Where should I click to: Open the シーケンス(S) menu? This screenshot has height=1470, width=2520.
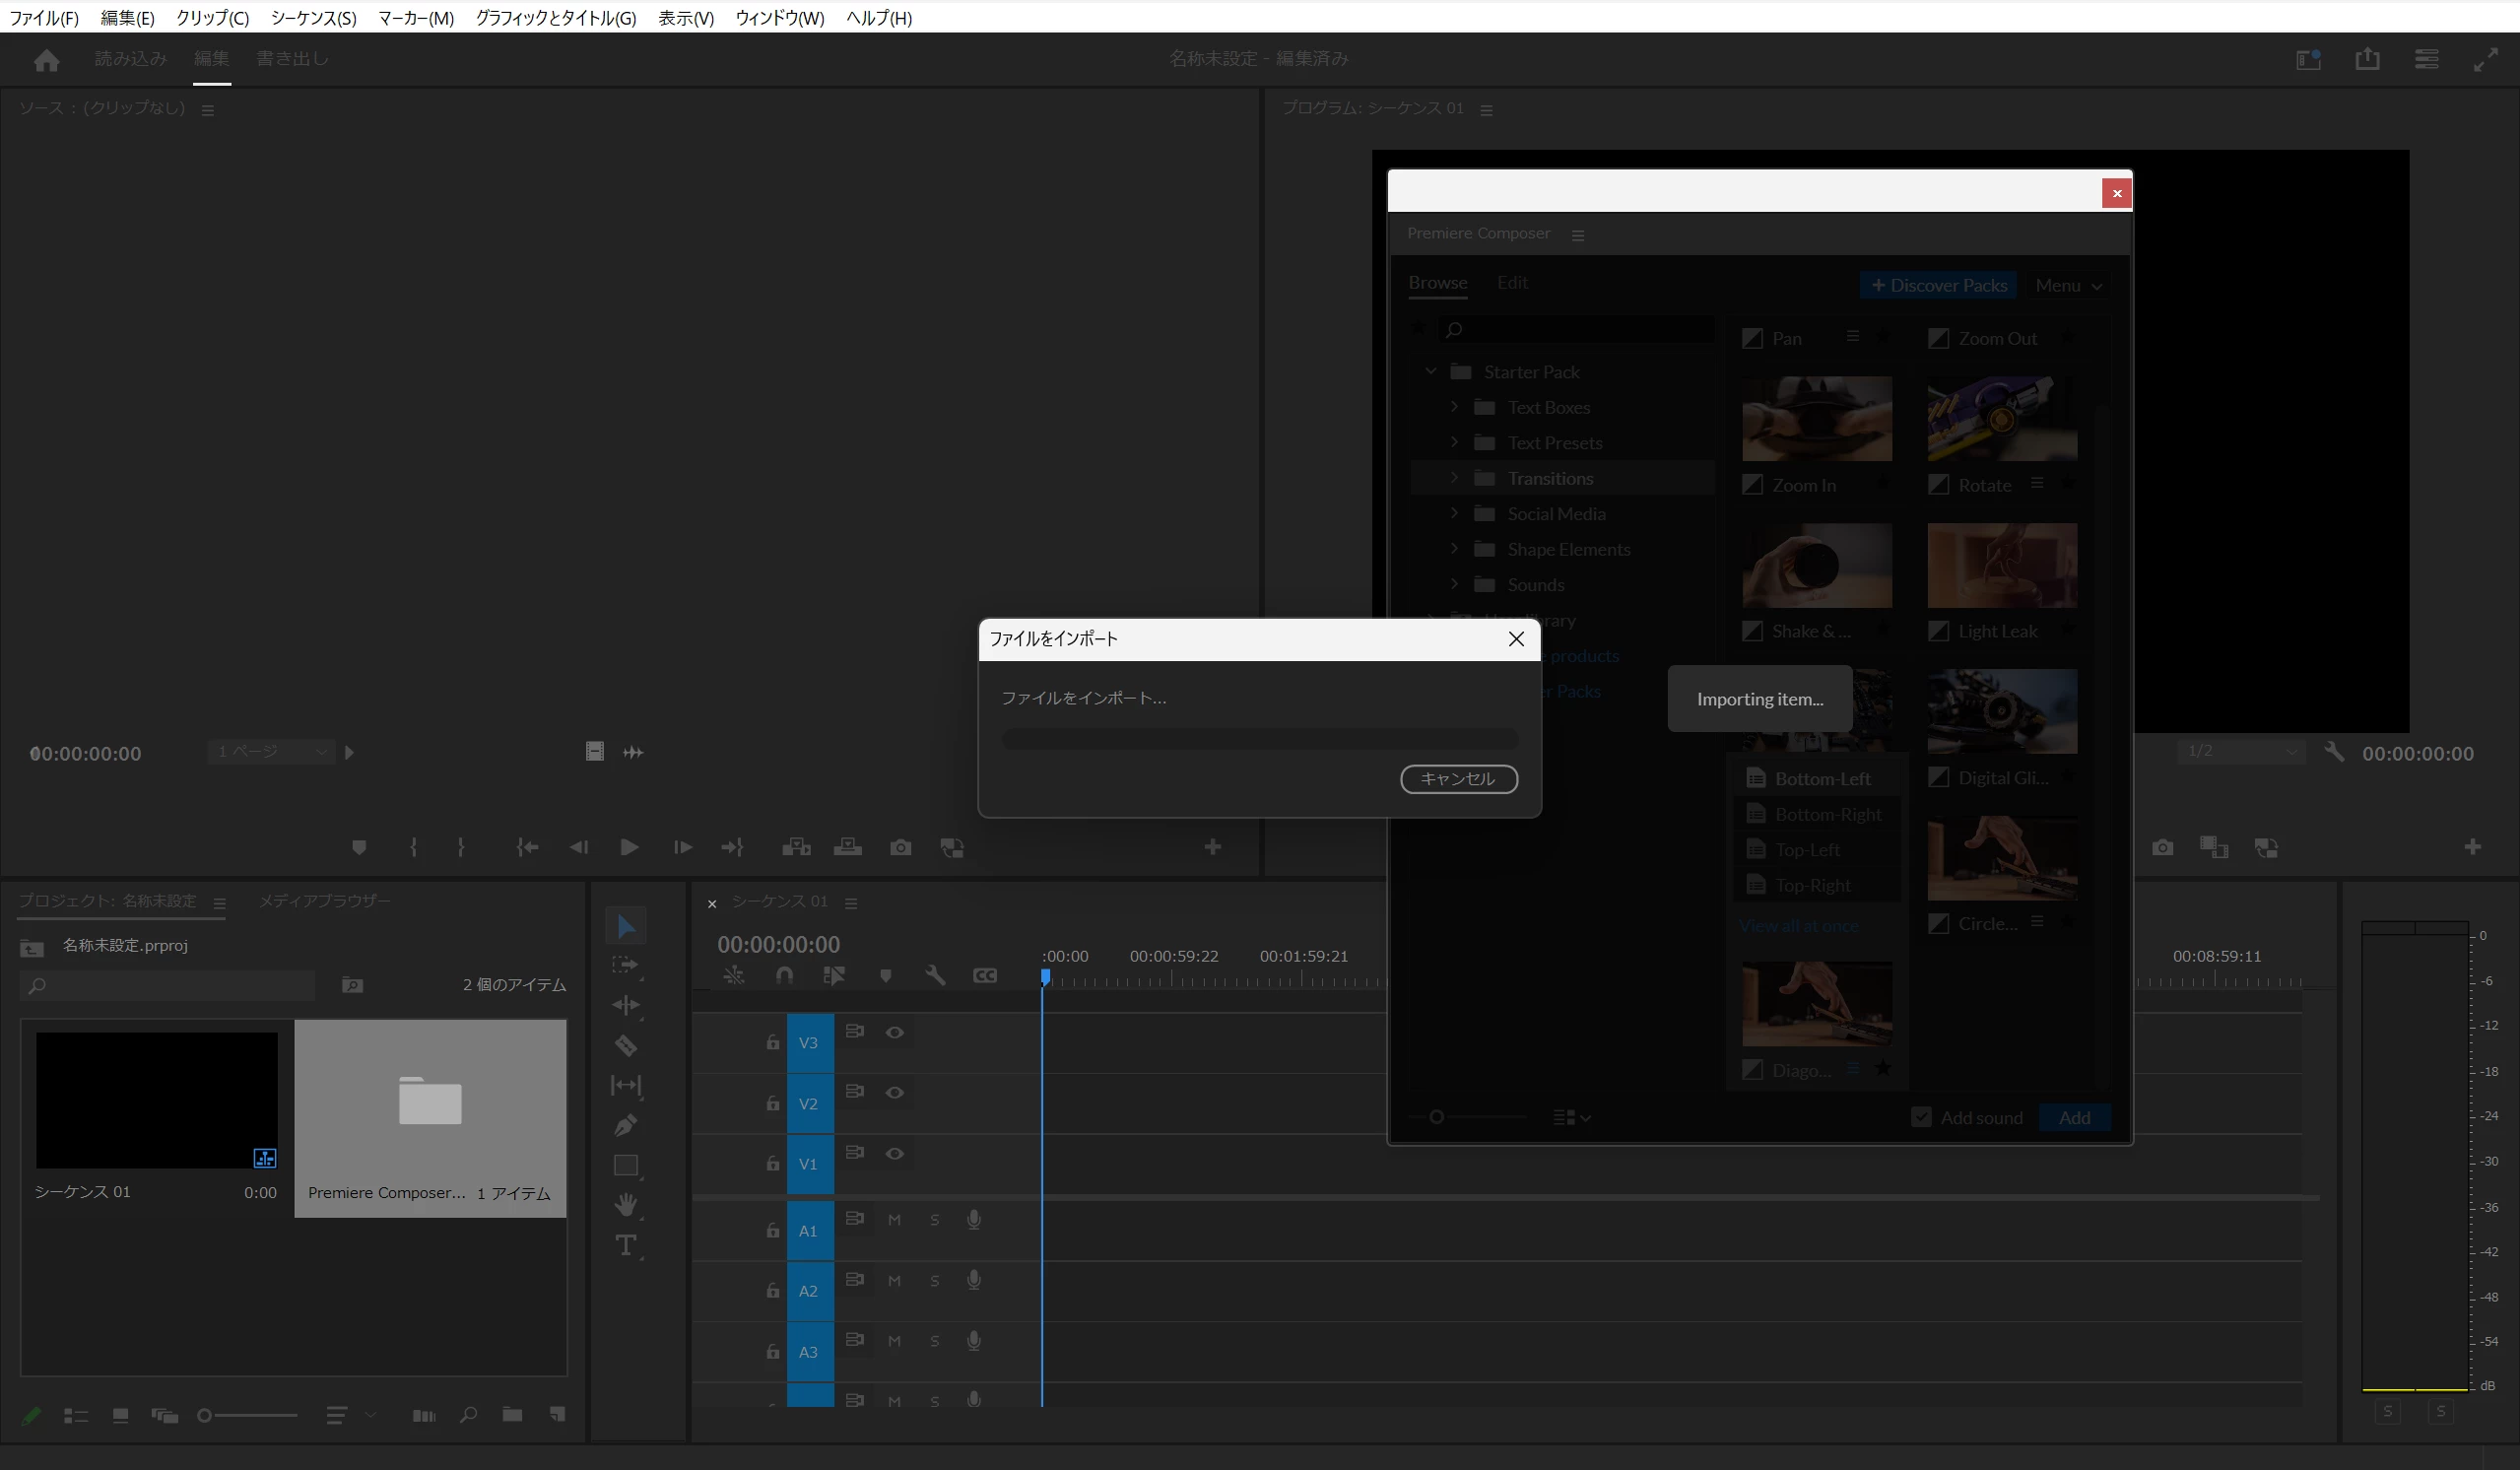(x=313, y=18)
